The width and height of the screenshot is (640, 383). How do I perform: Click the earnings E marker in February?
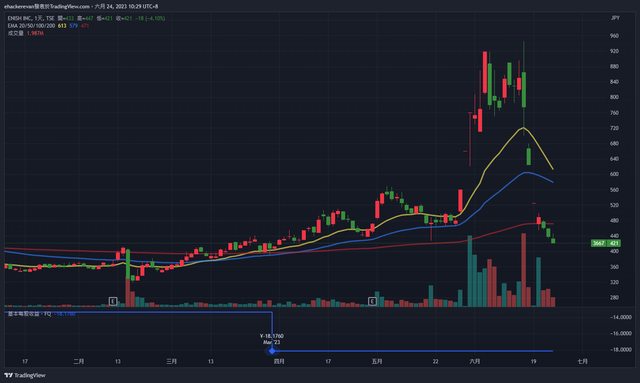pos(113,301)
